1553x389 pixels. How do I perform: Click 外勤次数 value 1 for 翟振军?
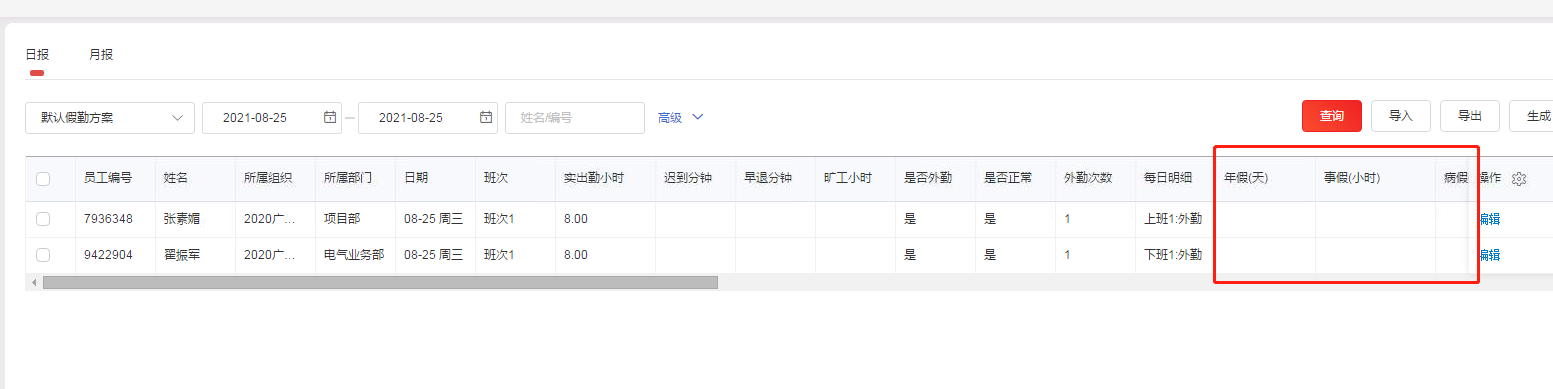[x=1067, y=255]
